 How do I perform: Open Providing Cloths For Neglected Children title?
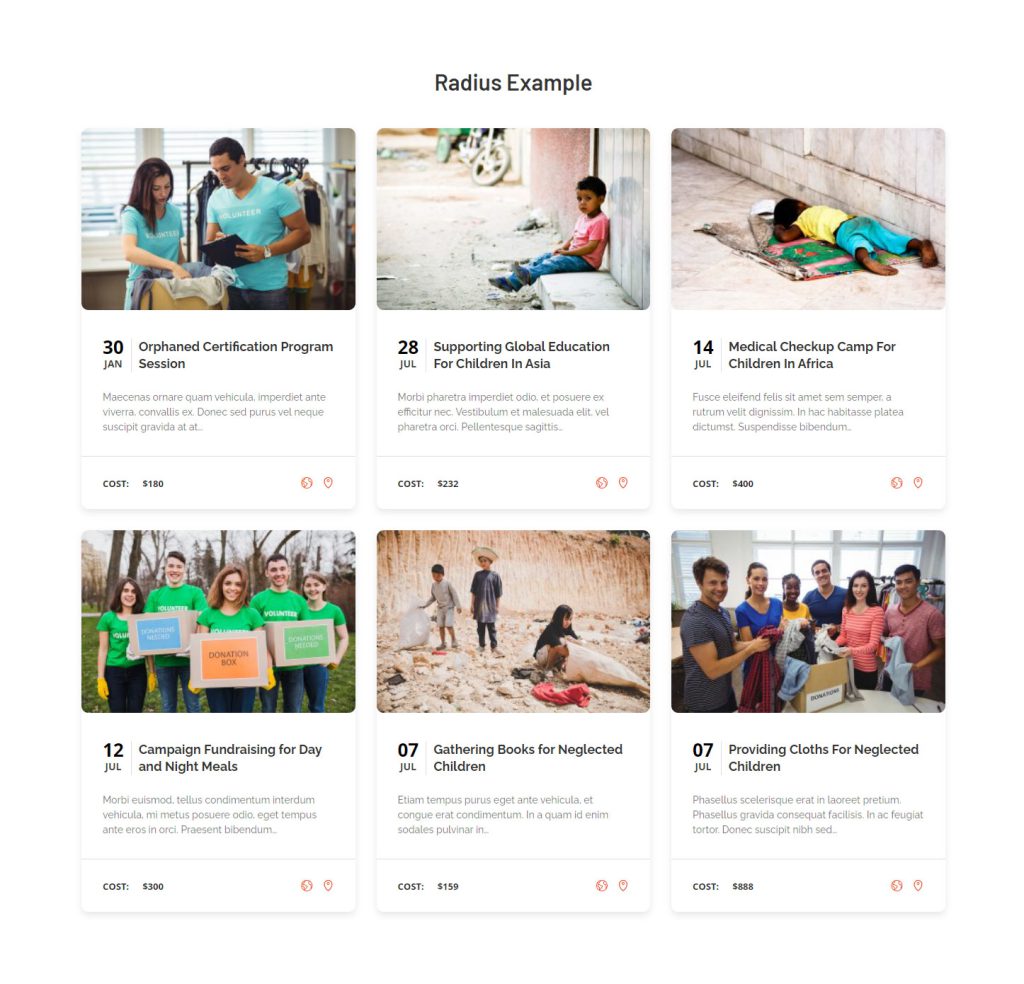pyautogui.click(x=824, y=758)
